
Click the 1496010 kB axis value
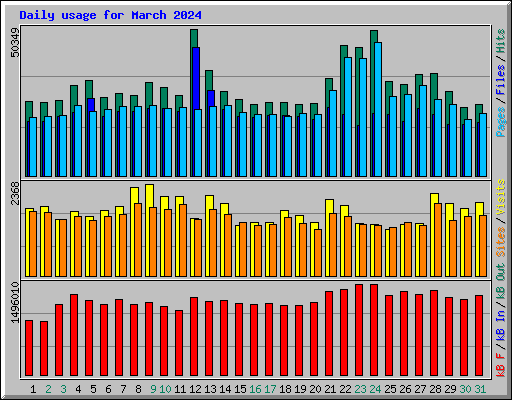click(15, 302)
